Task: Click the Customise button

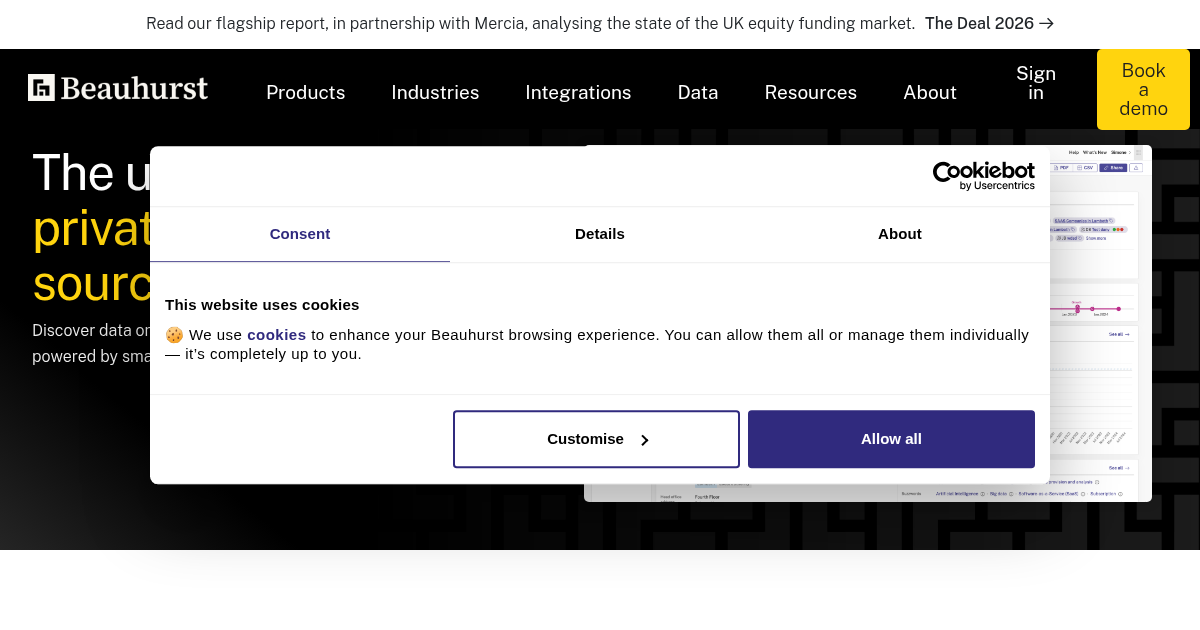Action: [x=596, y=439]
